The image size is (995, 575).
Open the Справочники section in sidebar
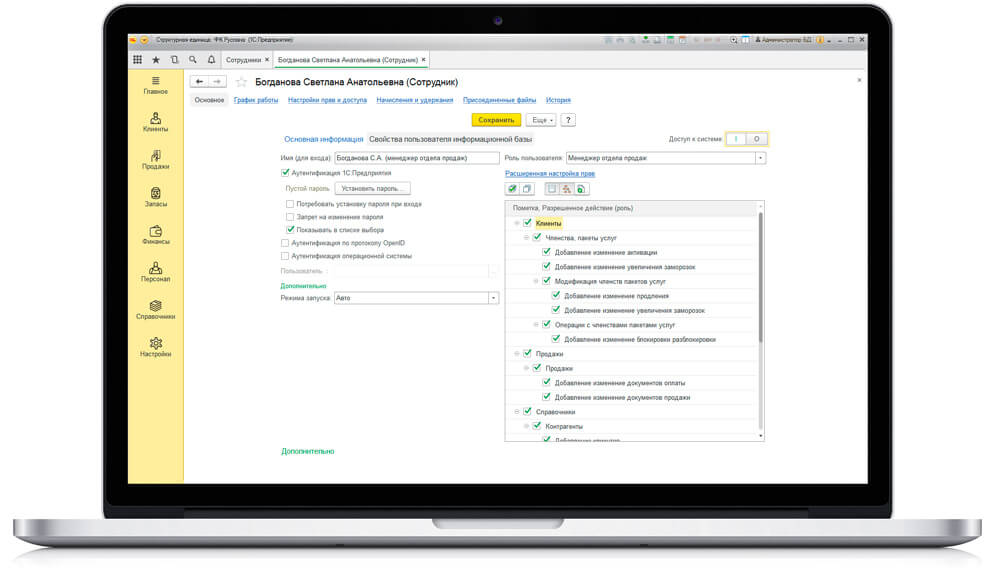(x=155, y=310)
